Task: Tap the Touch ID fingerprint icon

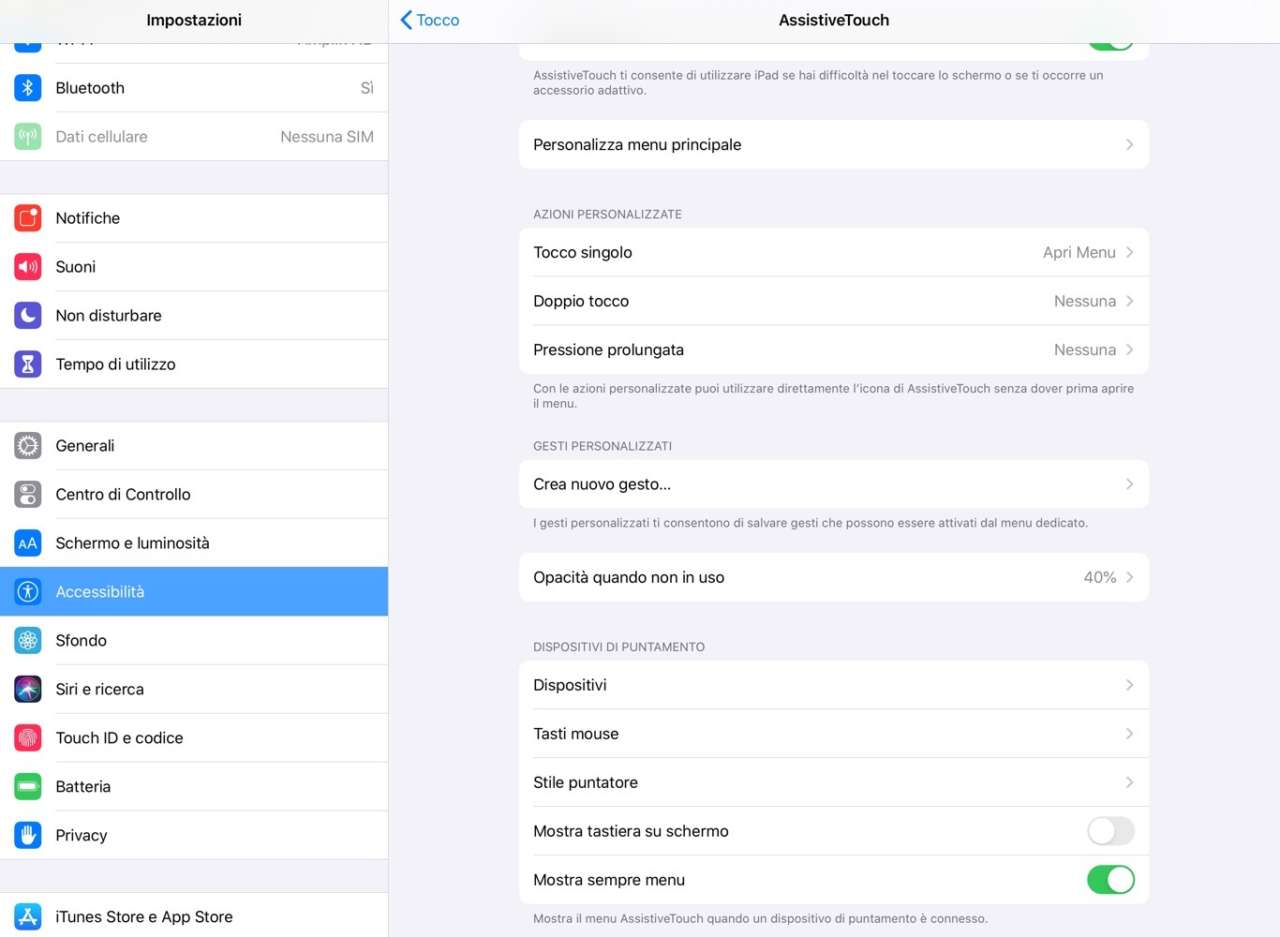Action: coord(28,738)
